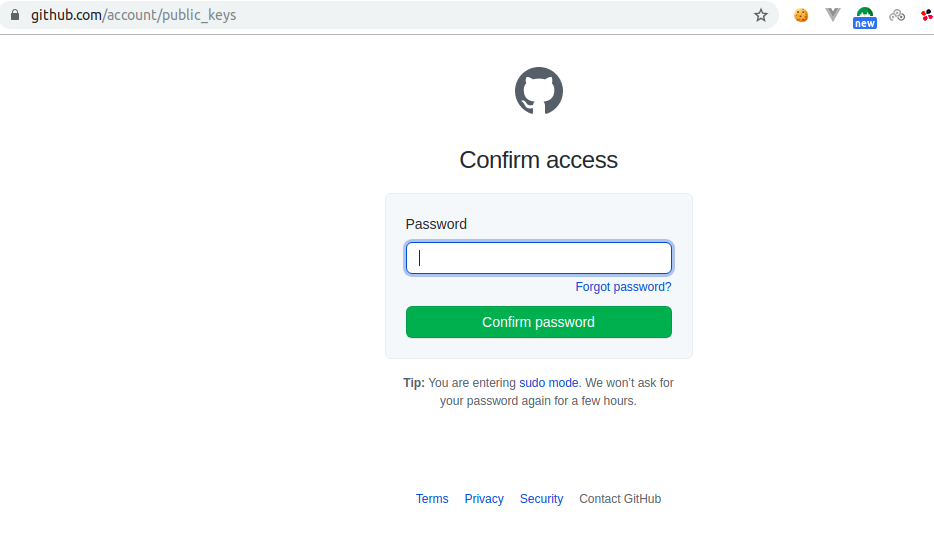Viewport: 934px width, 551px height.
Task: Click the Password field label
Action: point(436,224)
